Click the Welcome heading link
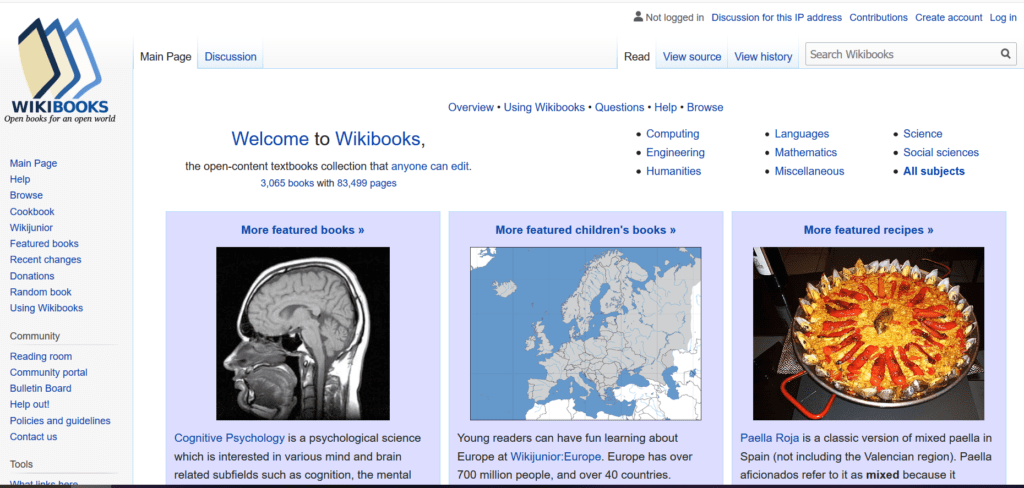The width and height of the screenshot is (1024, 488). [270, 138]
